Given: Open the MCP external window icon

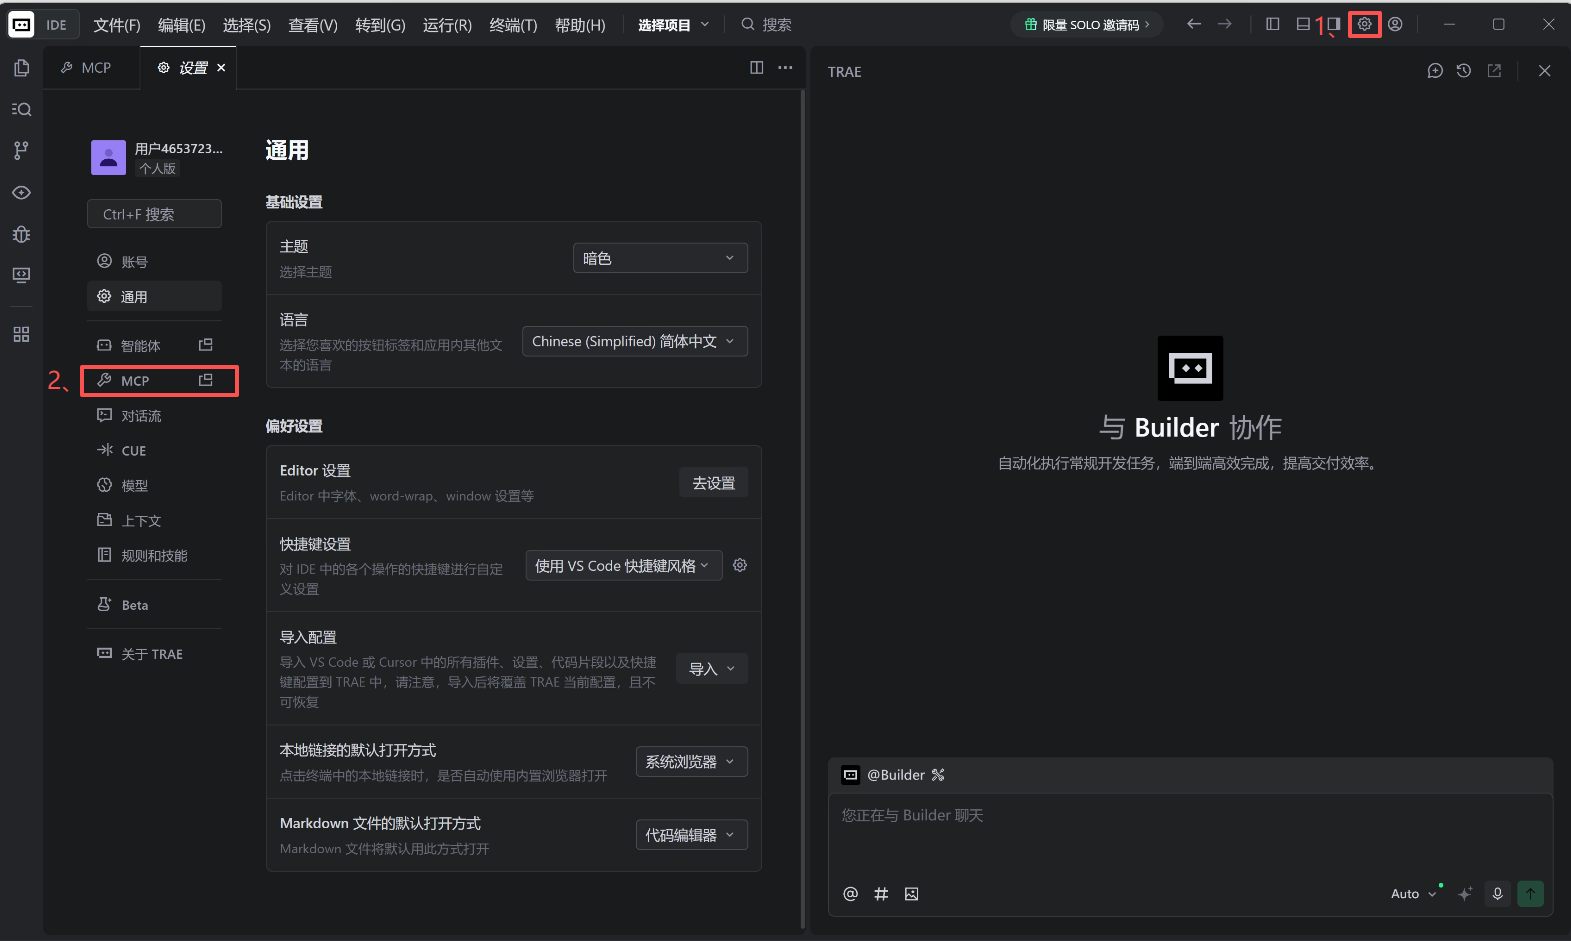Looking at the screenshot, I should (x=206, y=380).
